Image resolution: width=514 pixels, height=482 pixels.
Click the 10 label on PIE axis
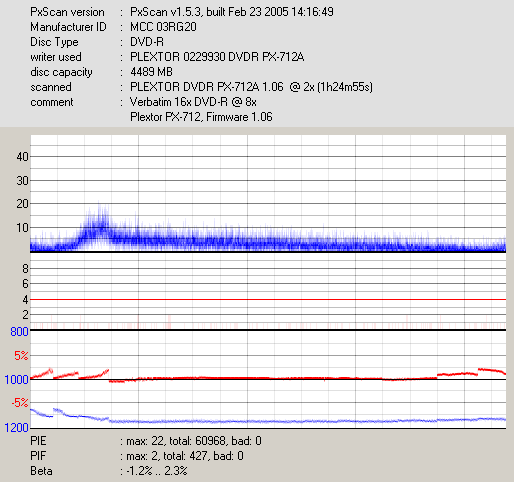22,228
